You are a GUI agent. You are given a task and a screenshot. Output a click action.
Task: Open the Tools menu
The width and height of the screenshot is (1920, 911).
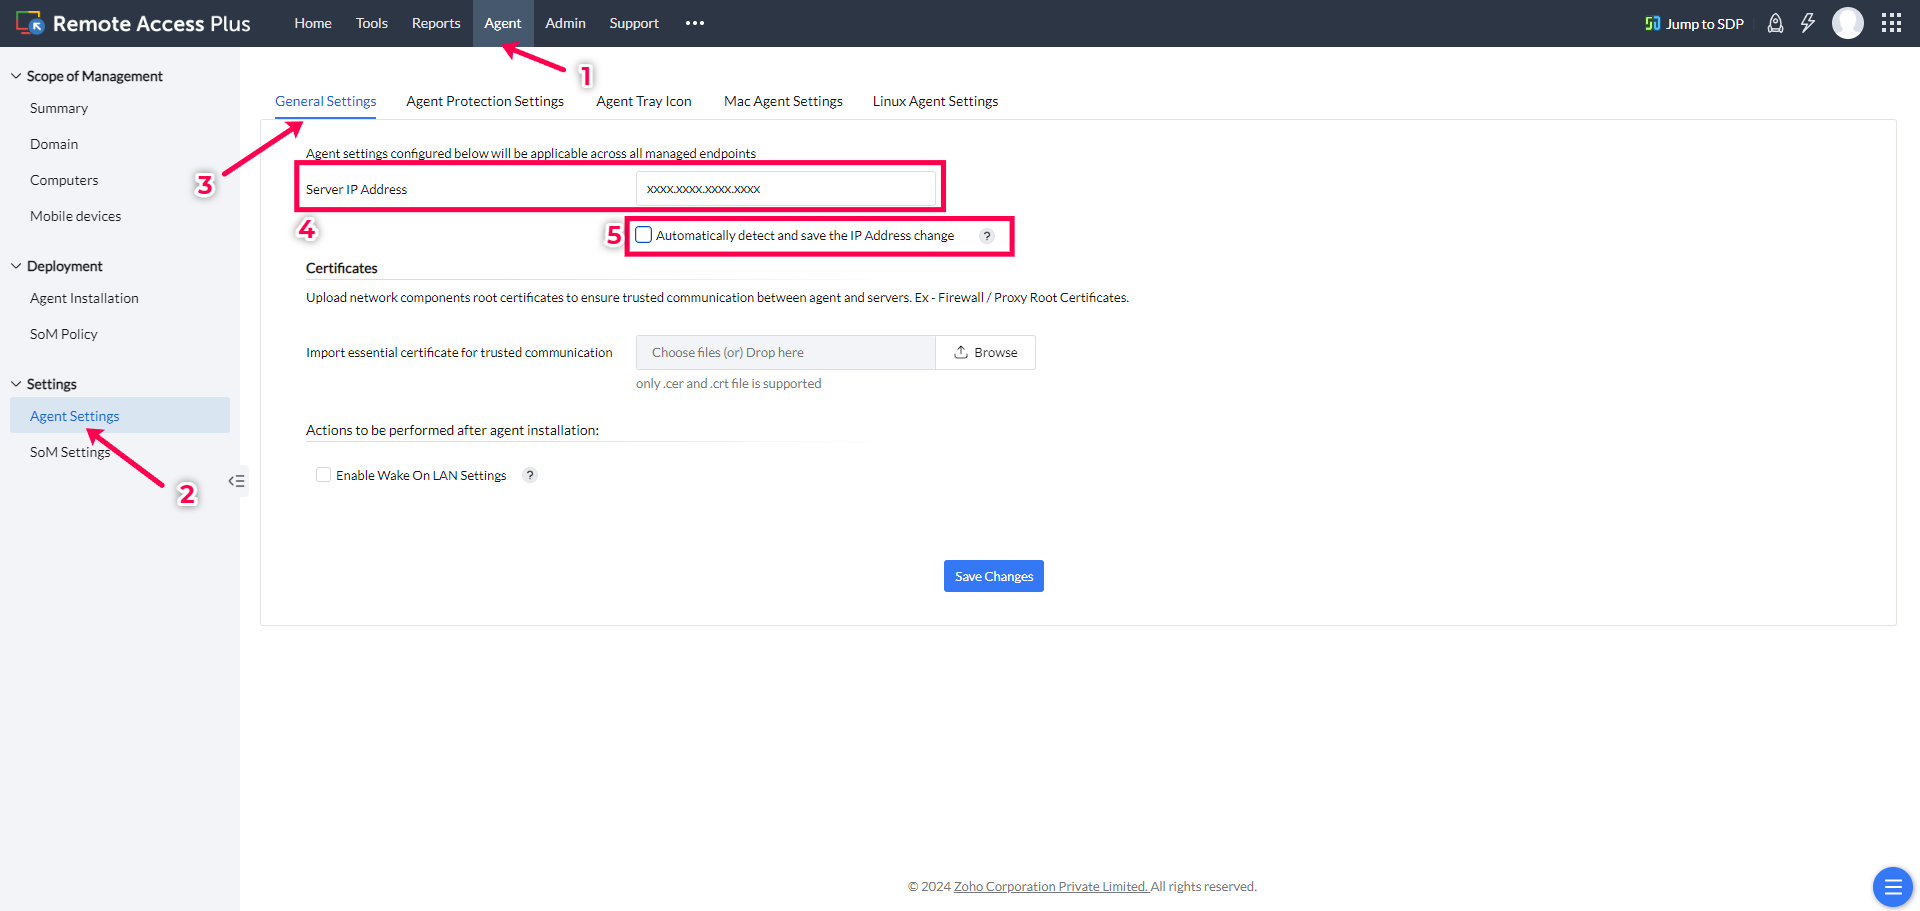pyautogui.click(x=372, y=23)
